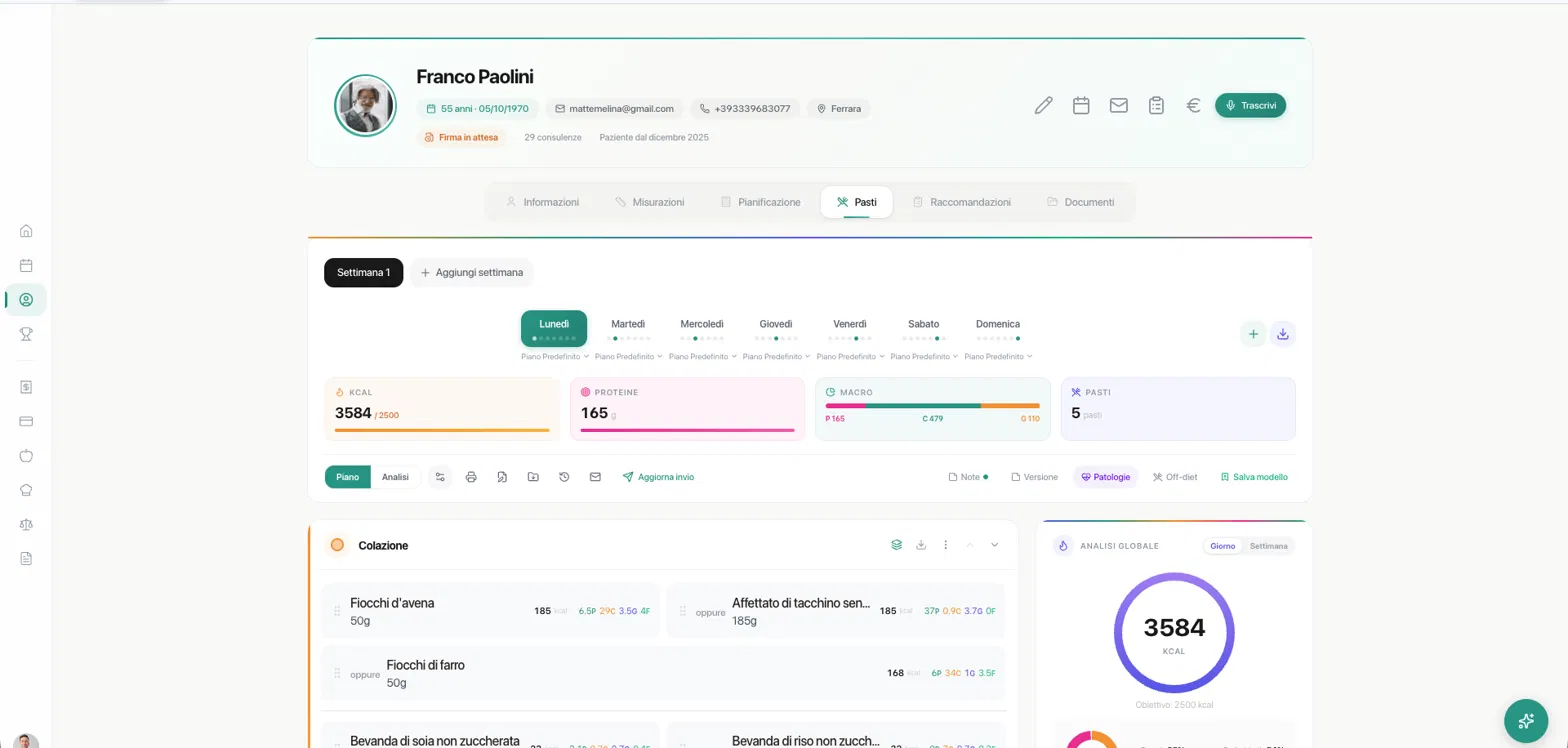
Task: Click the macro distribution colored bar
Action: point(933,406)
